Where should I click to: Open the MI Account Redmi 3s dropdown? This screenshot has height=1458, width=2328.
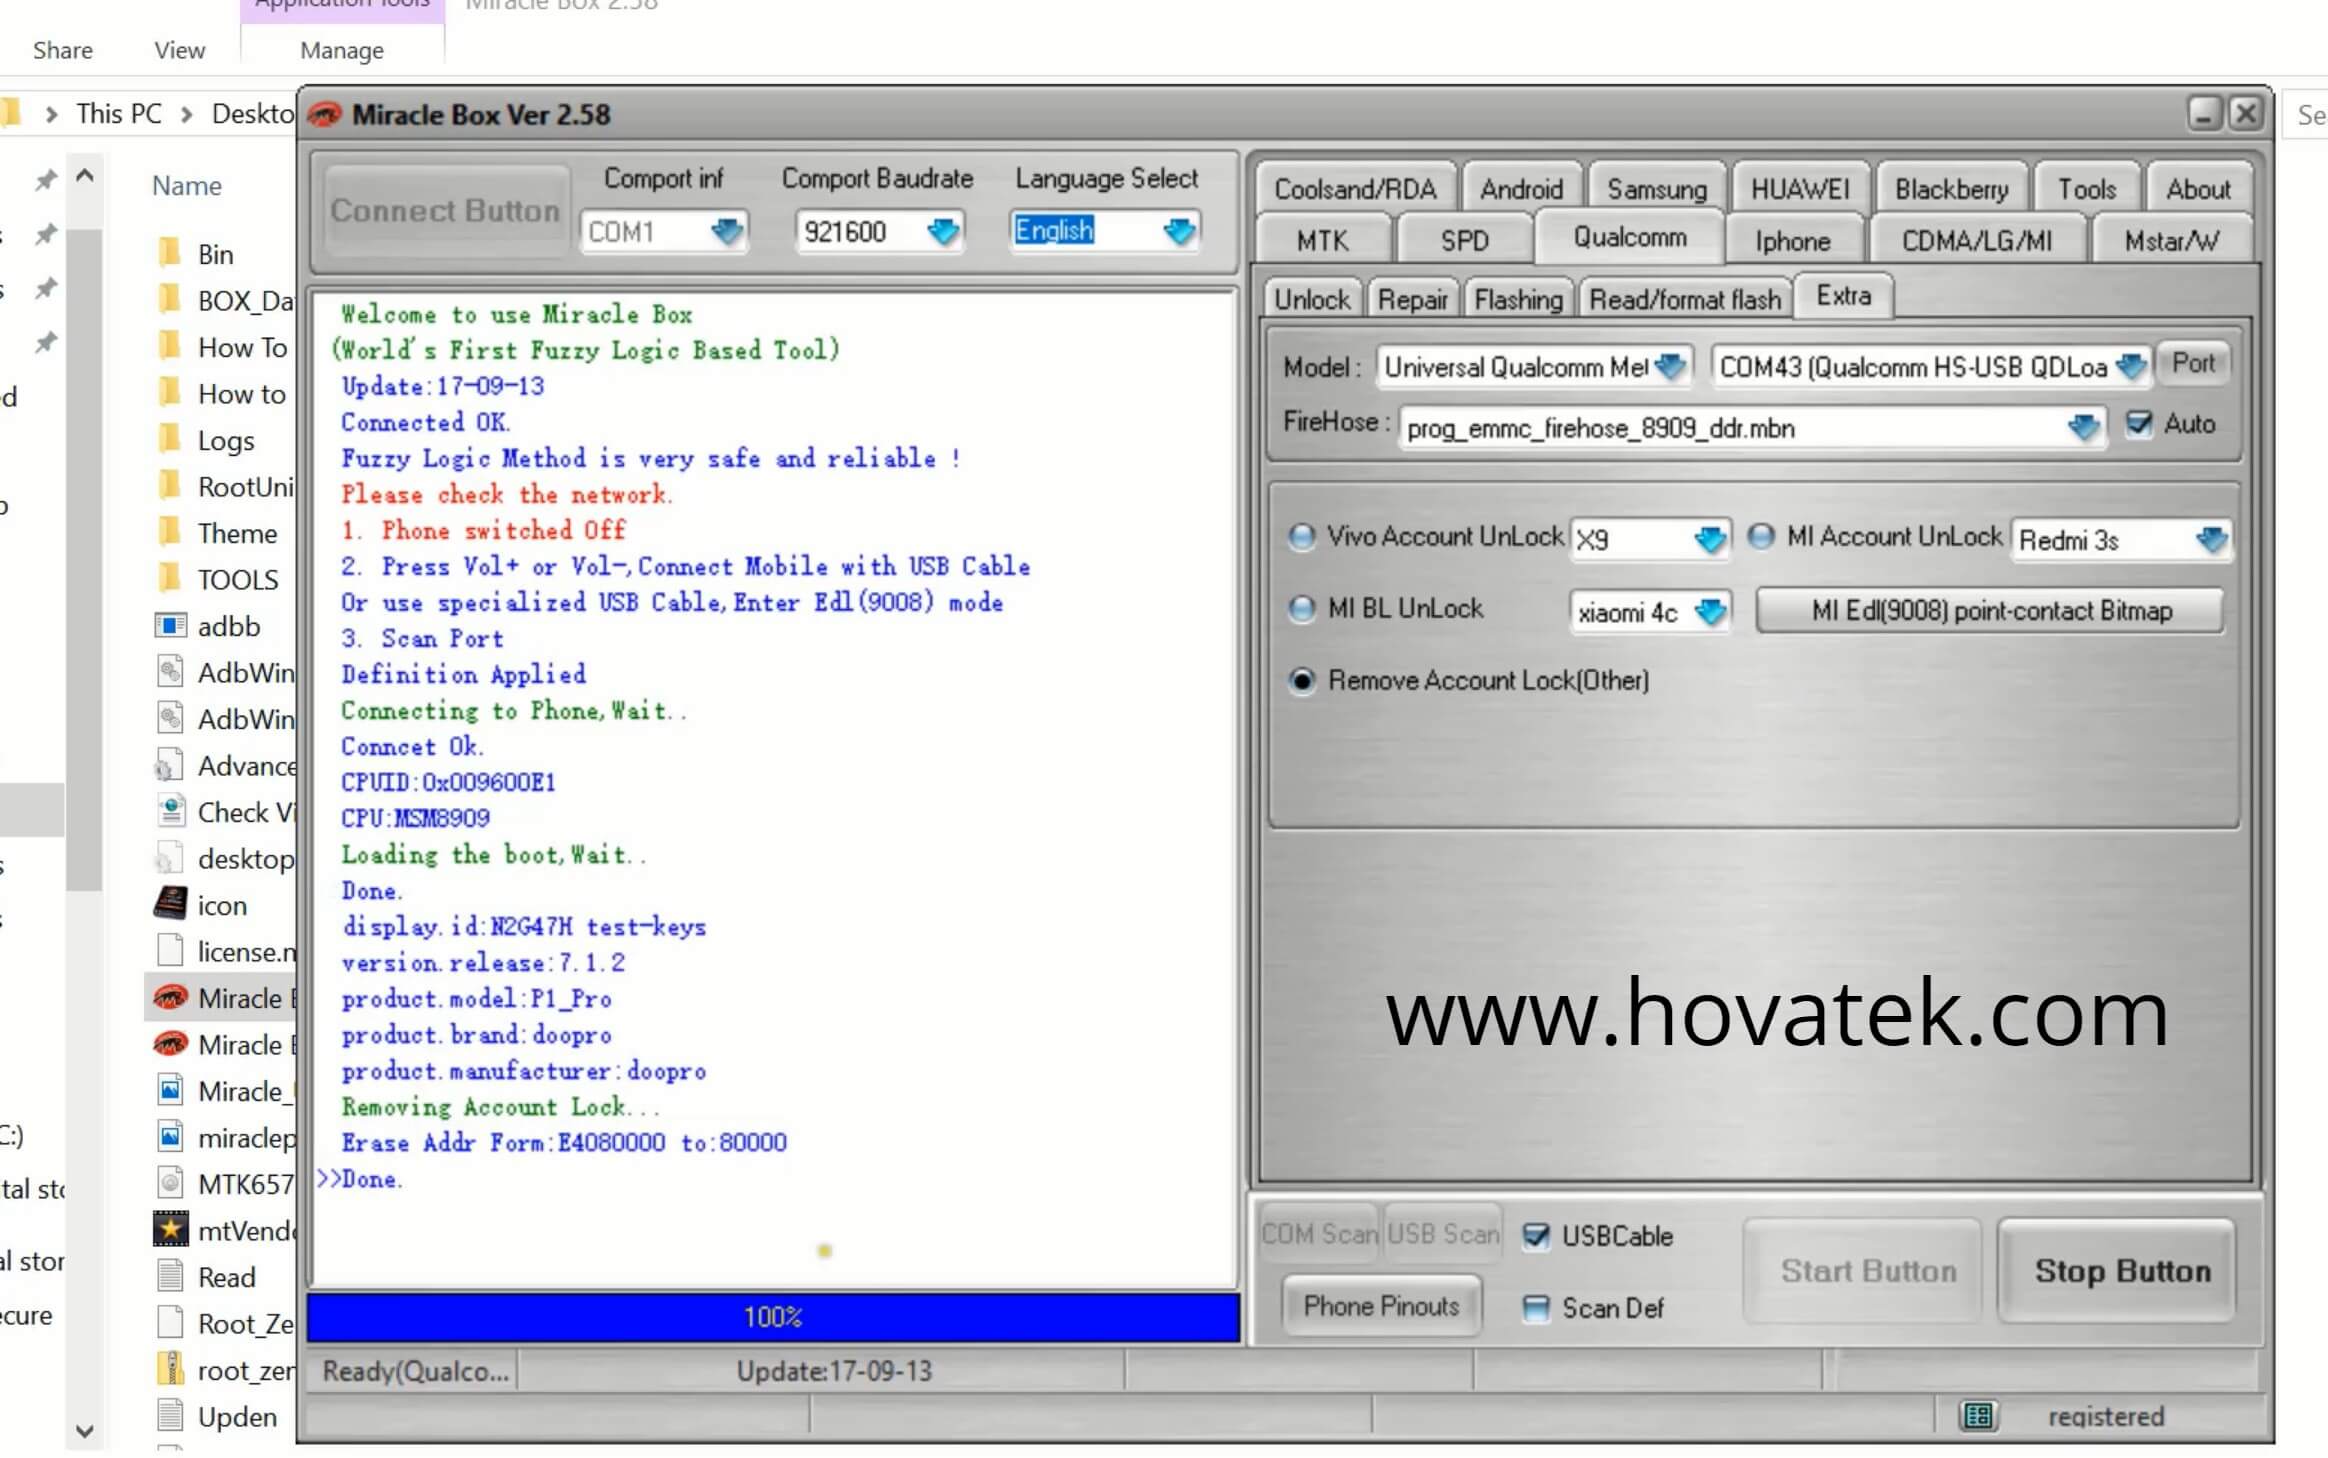[2211, 540]
